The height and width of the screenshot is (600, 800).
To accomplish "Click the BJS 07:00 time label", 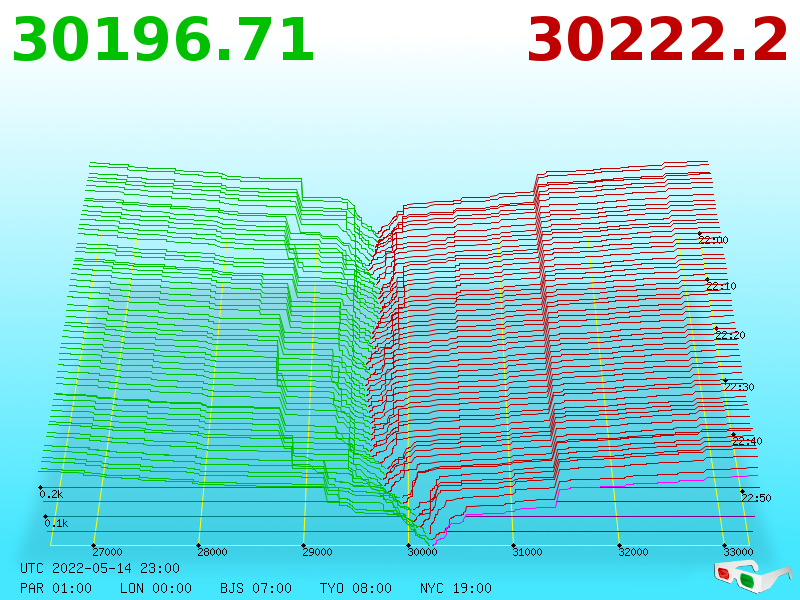I will click(256, 588).
